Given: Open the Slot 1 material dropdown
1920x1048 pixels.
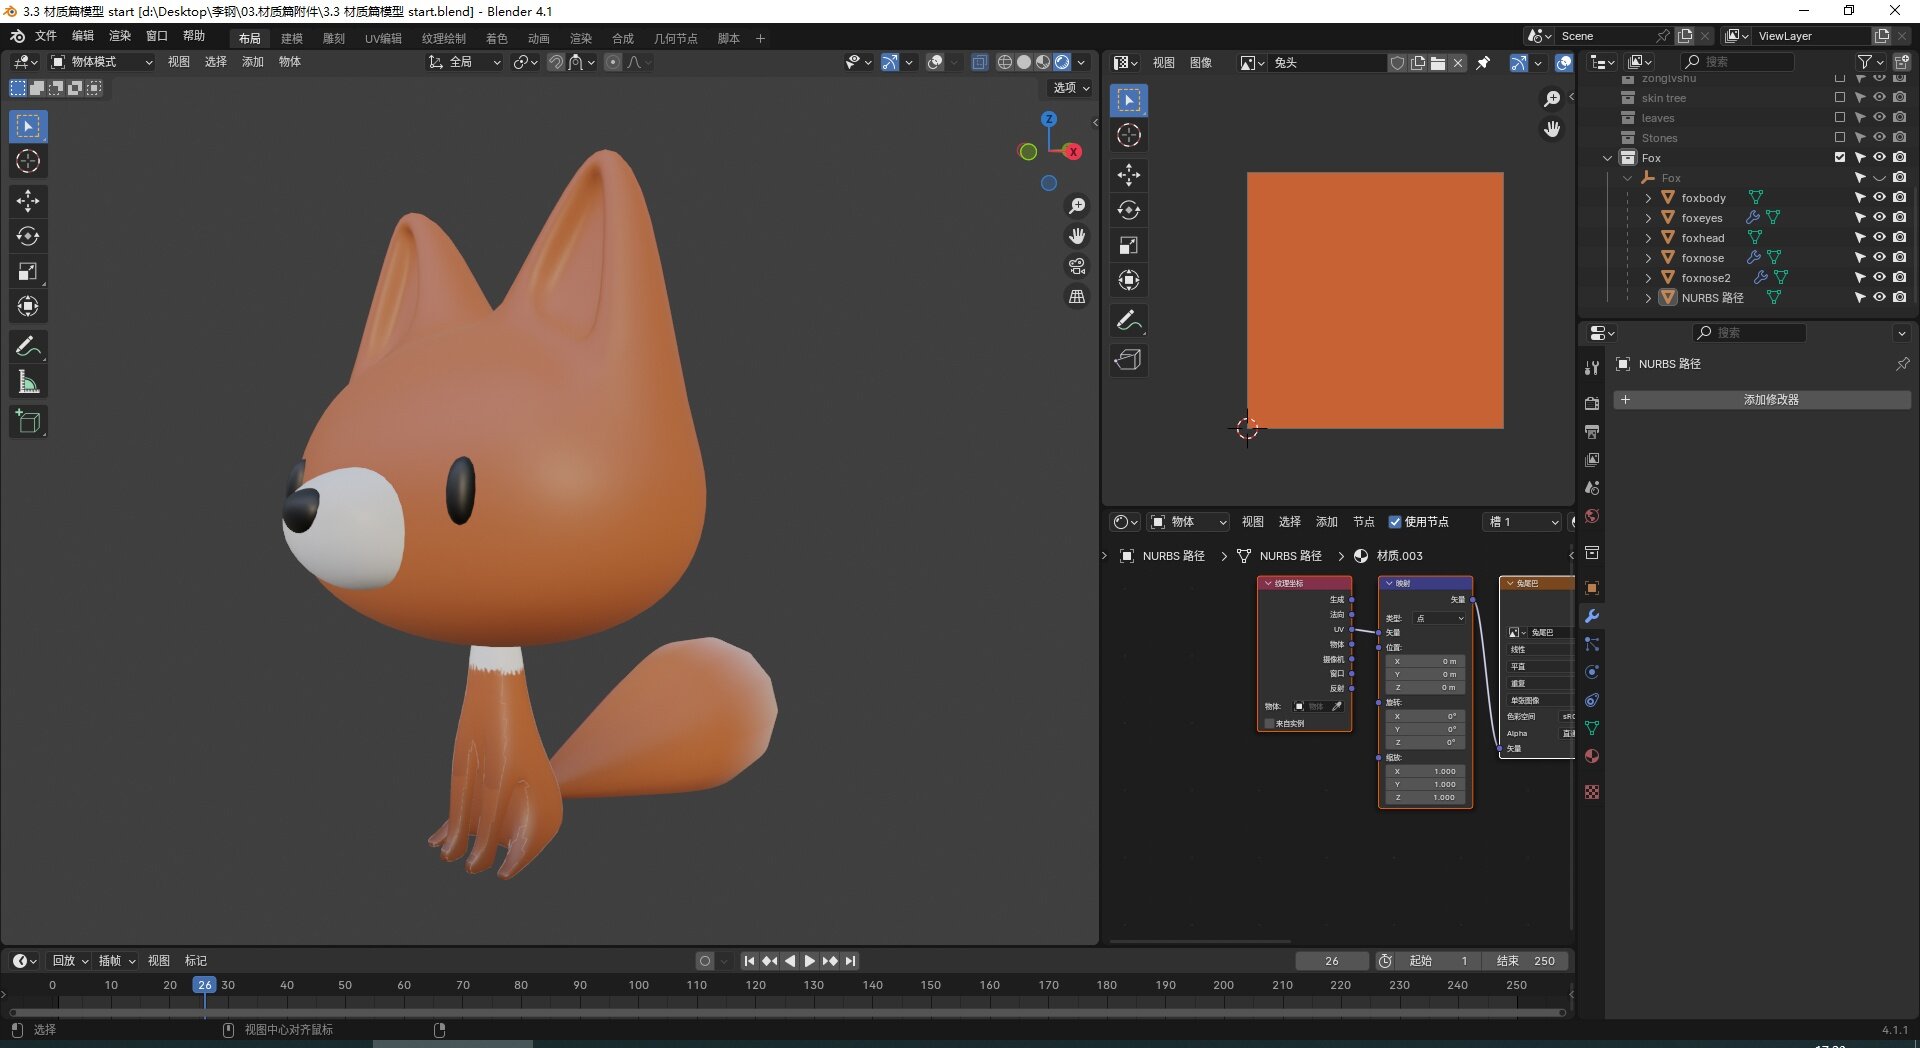Looking at the screenshot, I should [x=1522, y=522].
